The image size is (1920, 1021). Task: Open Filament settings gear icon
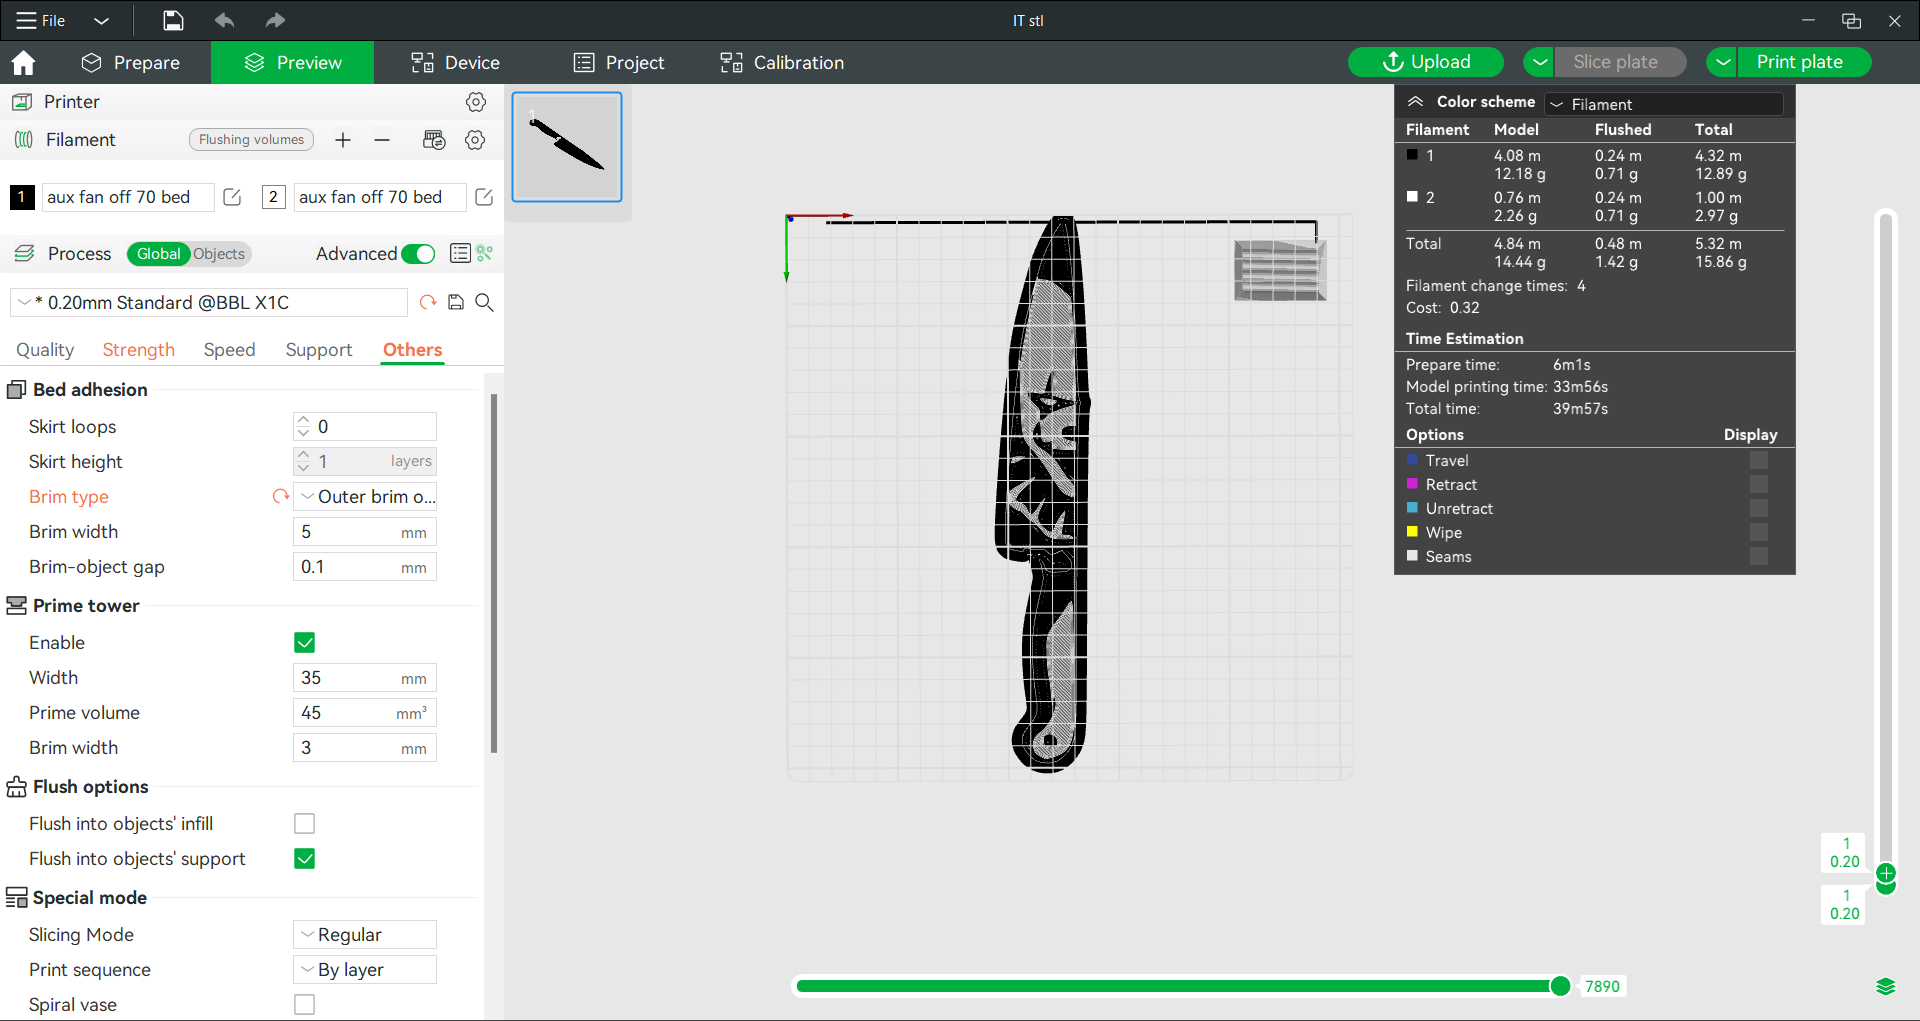476,140
